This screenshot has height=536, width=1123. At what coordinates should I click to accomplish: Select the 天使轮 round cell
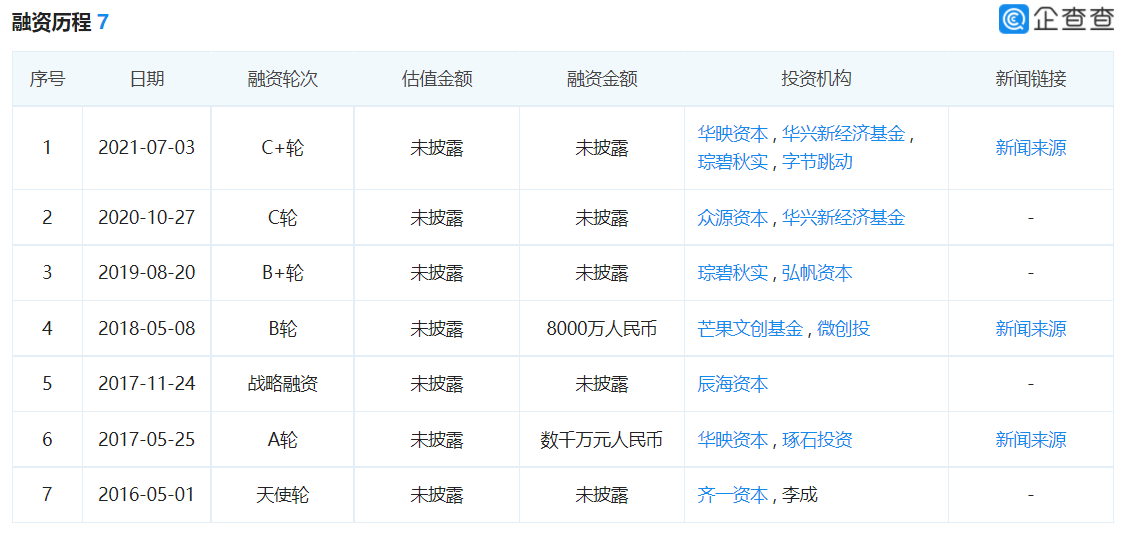[282, 494]
